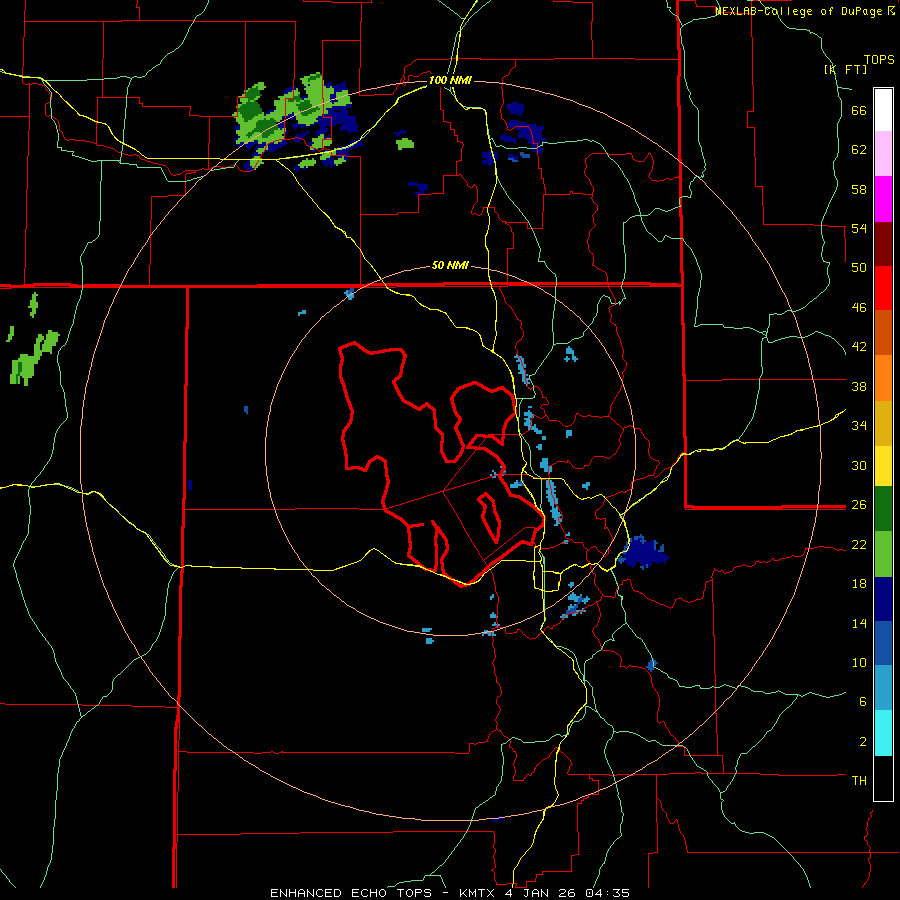Click the black TH legend swatch
900x900 pixels.
click(x=883, y=778)
